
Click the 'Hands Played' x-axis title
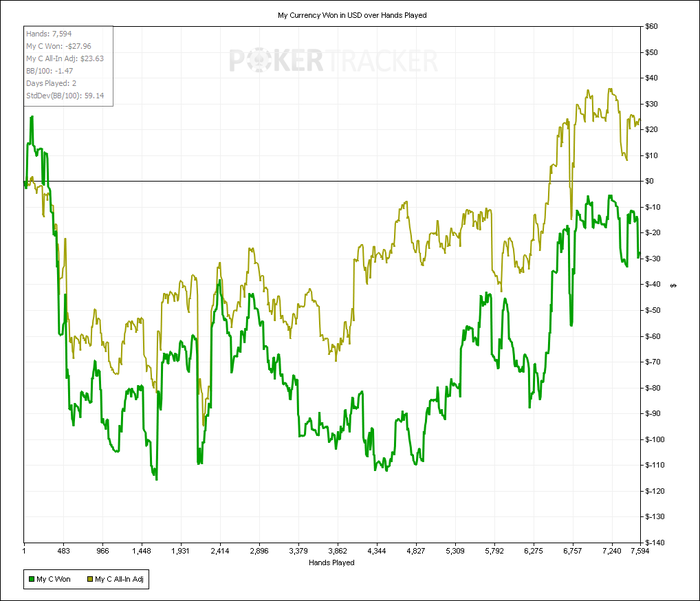pos(331,563)
